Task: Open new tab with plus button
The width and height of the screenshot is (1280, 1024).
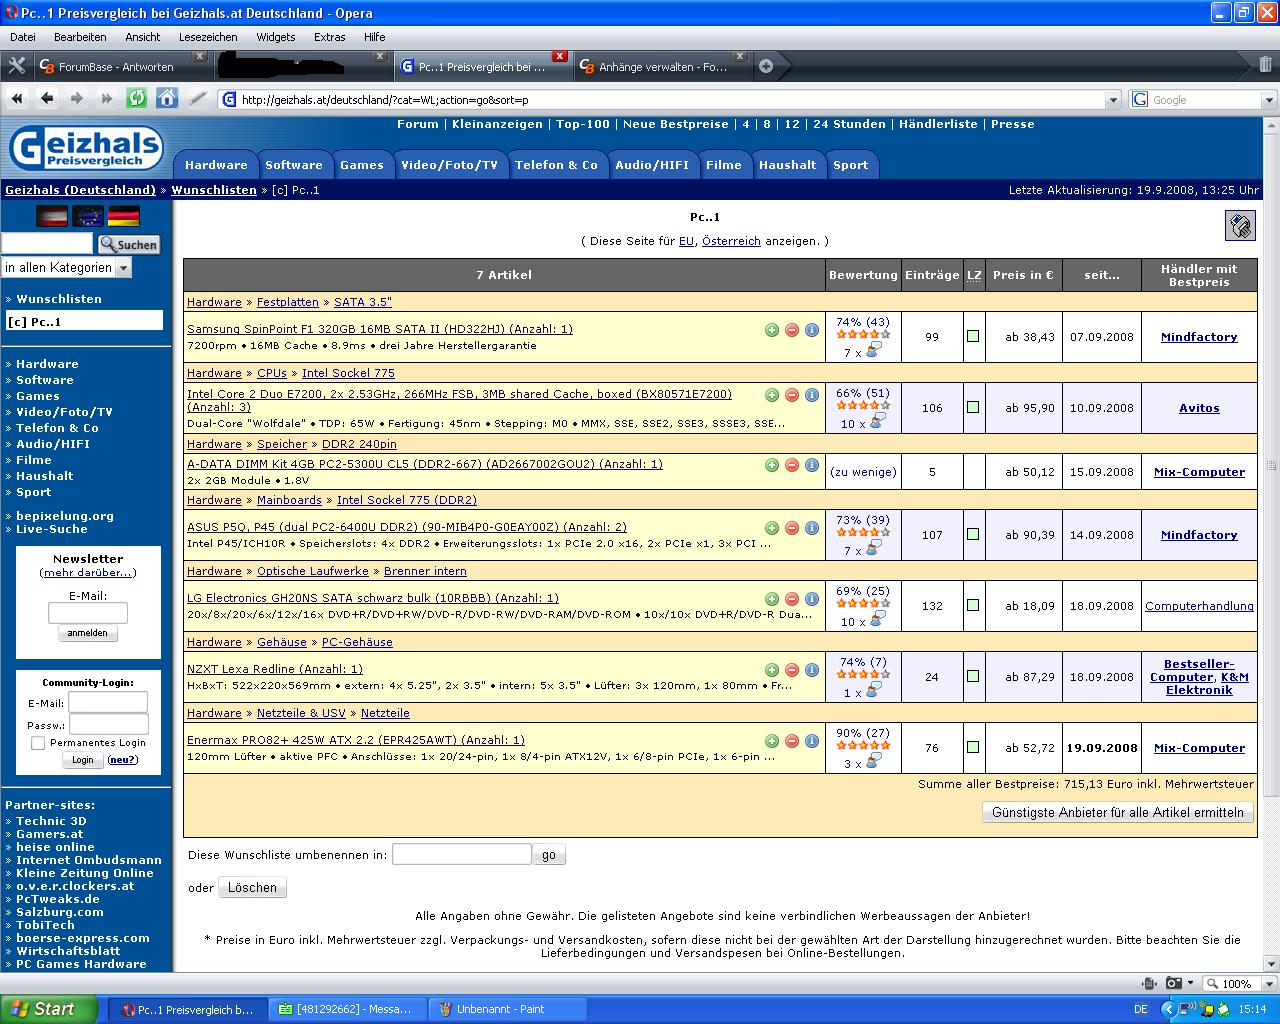Action: point(766,66)
